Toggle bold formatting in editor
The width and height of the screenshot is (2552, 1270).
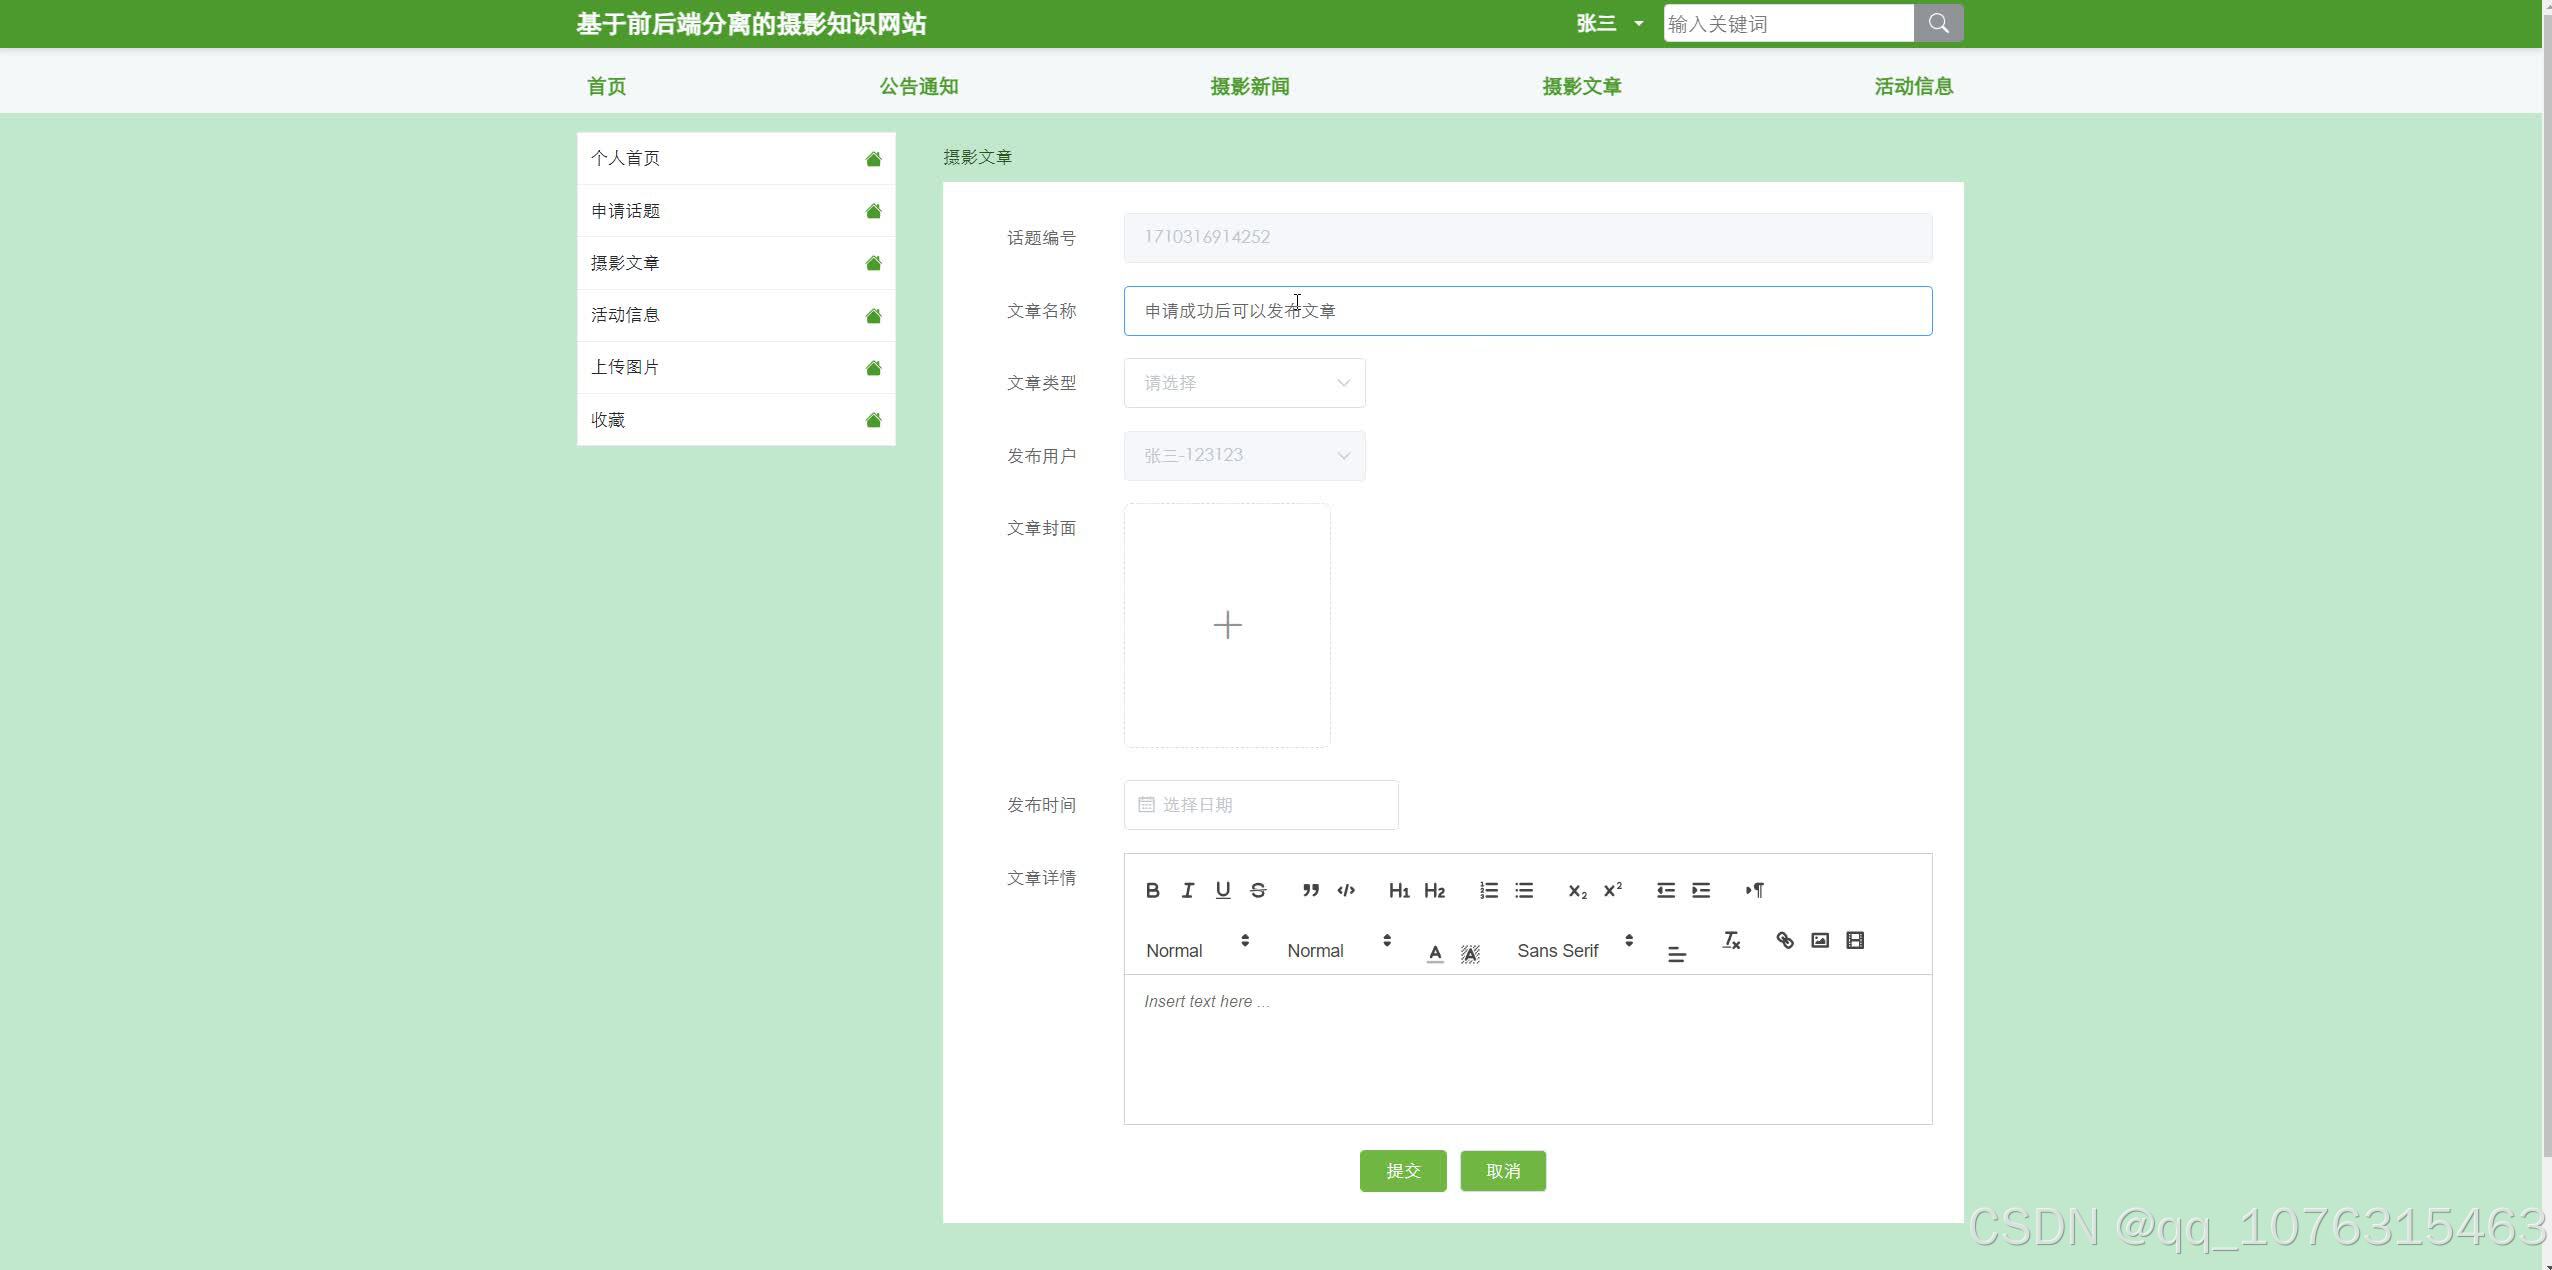point(1152,890)
